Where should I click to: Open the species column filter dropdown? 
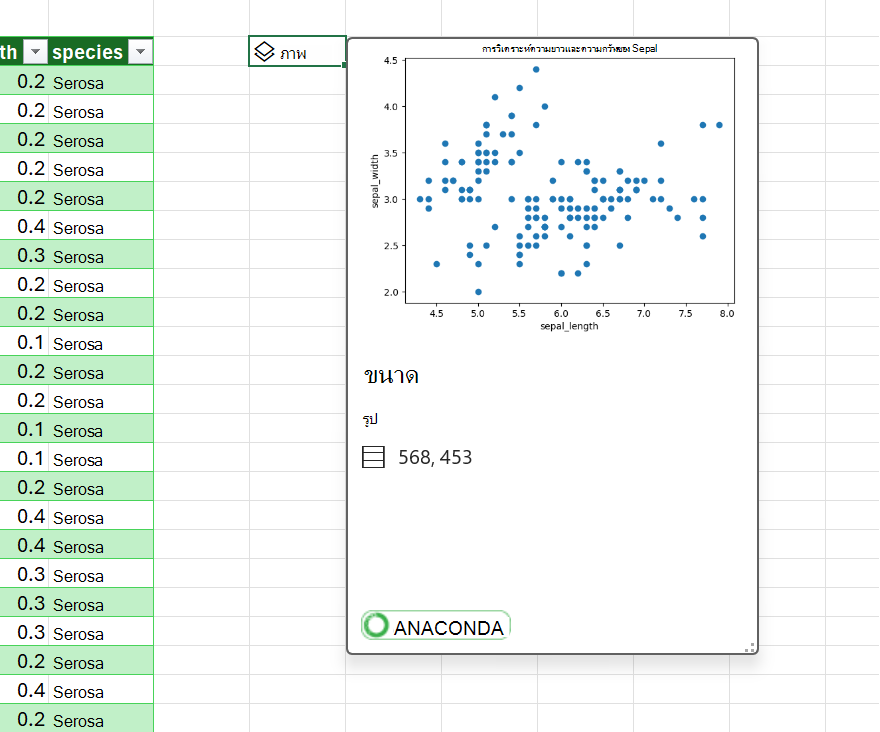[140, 52]
